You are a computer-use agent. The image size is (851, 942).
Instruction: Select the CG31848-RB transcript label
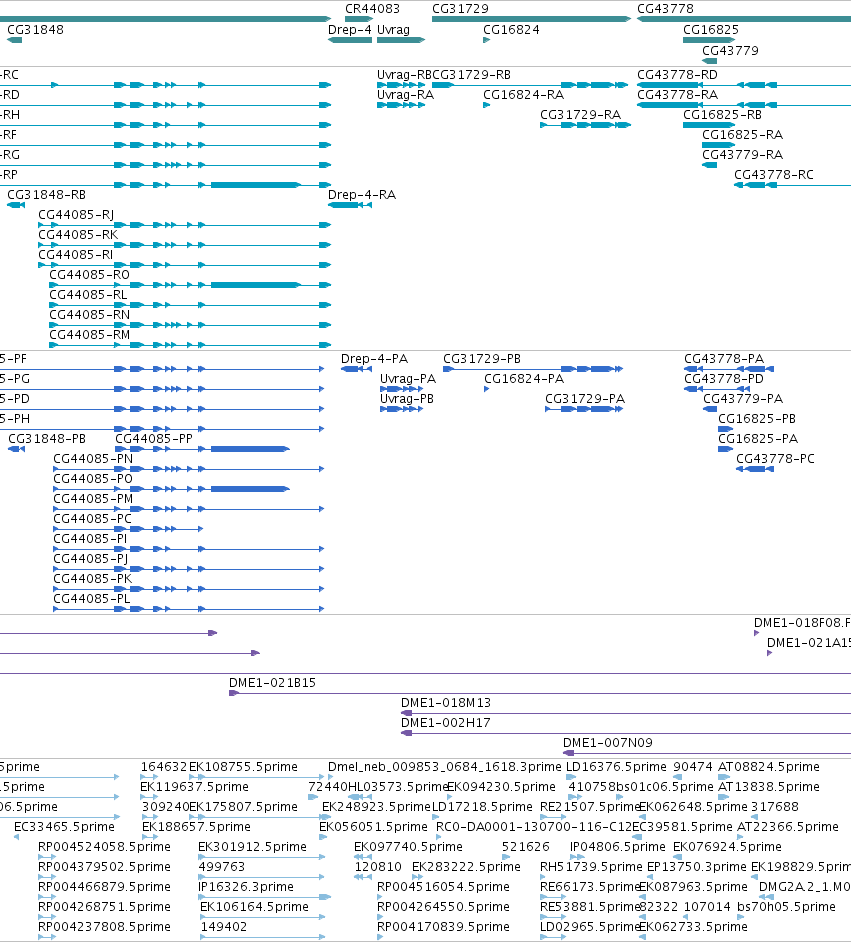[46, 195]
